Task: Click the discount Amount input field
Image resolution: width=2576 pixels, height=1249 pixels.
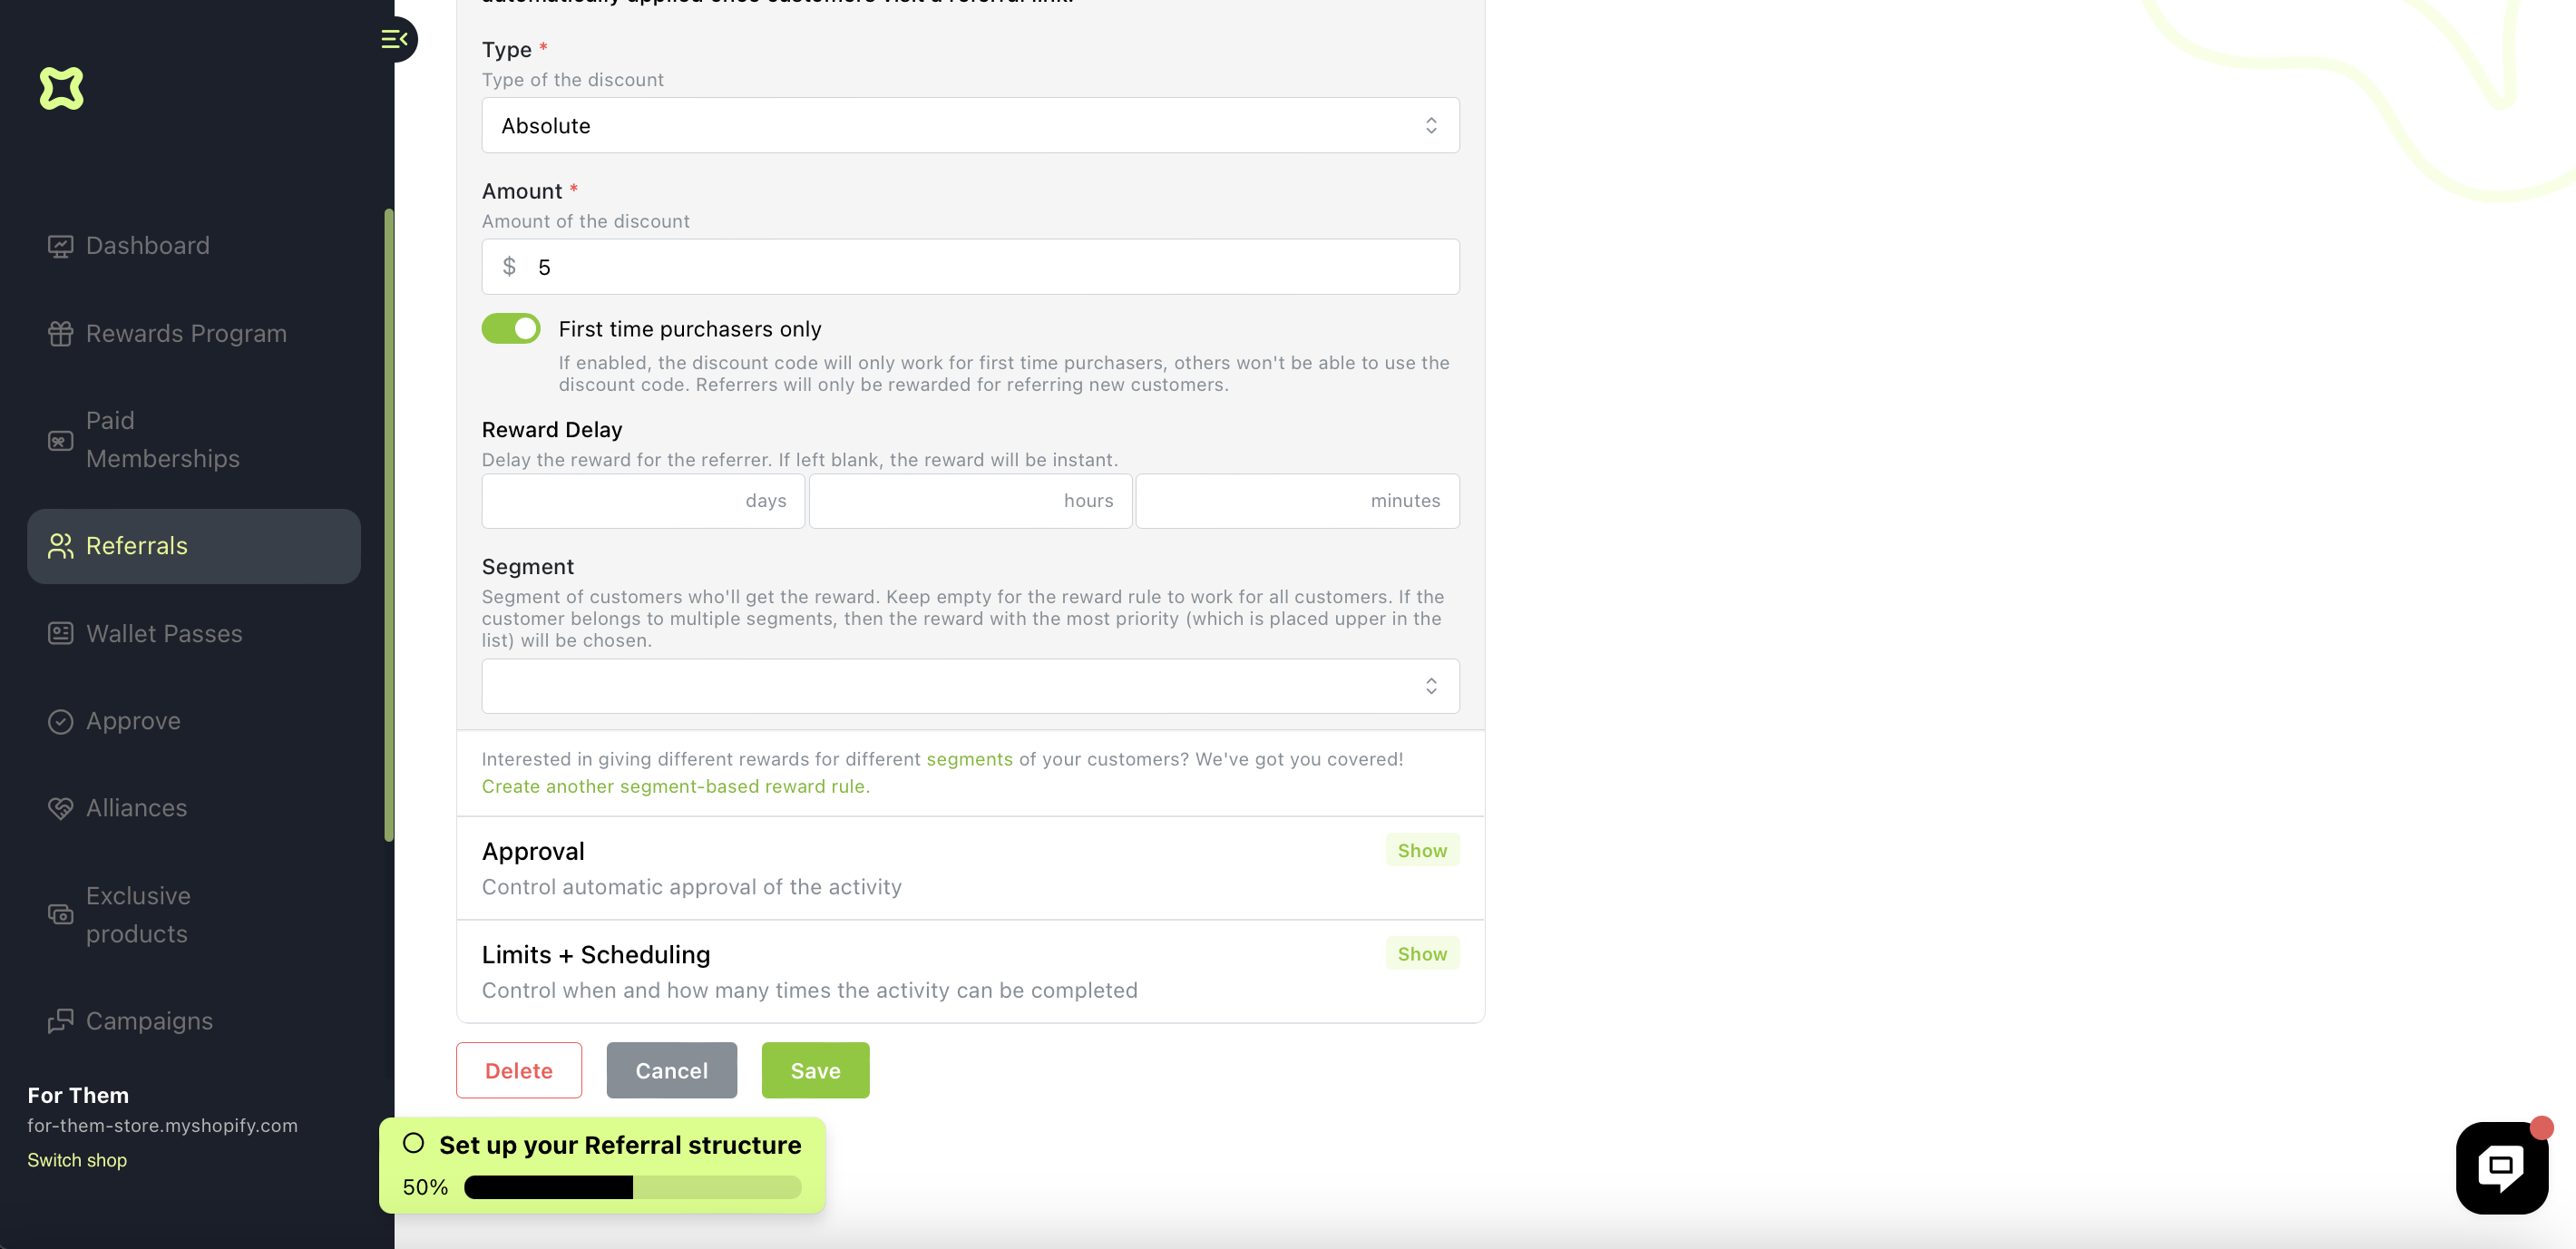Action: [x=990, y=267]
